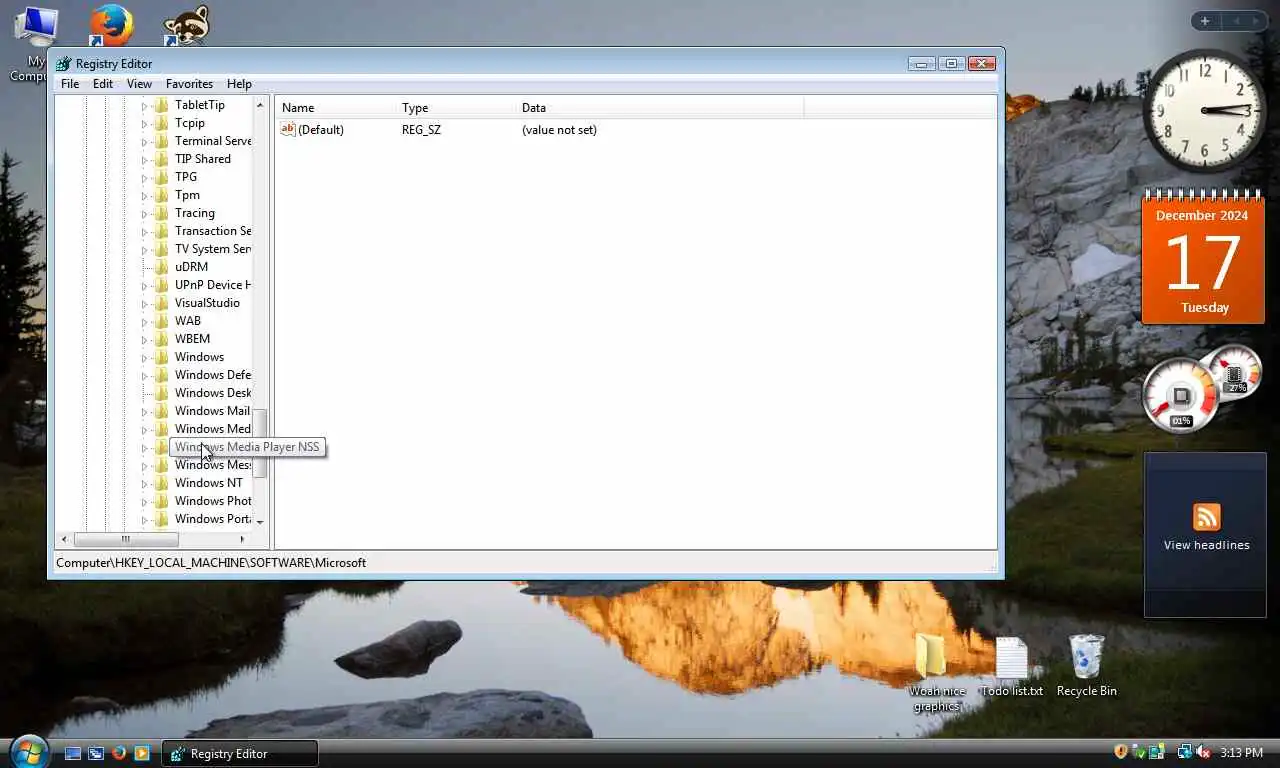Select the Windows Messenger key label
Screen dimensions: 1280x768
click(x=213, y=465)
